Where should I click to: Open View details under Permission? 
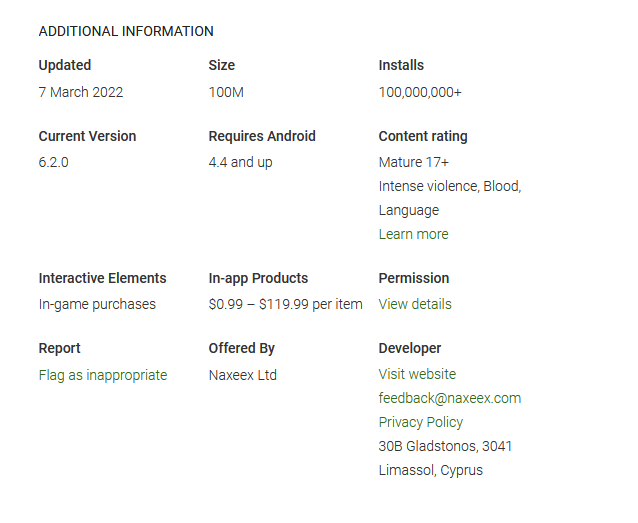tap(415, 304)
